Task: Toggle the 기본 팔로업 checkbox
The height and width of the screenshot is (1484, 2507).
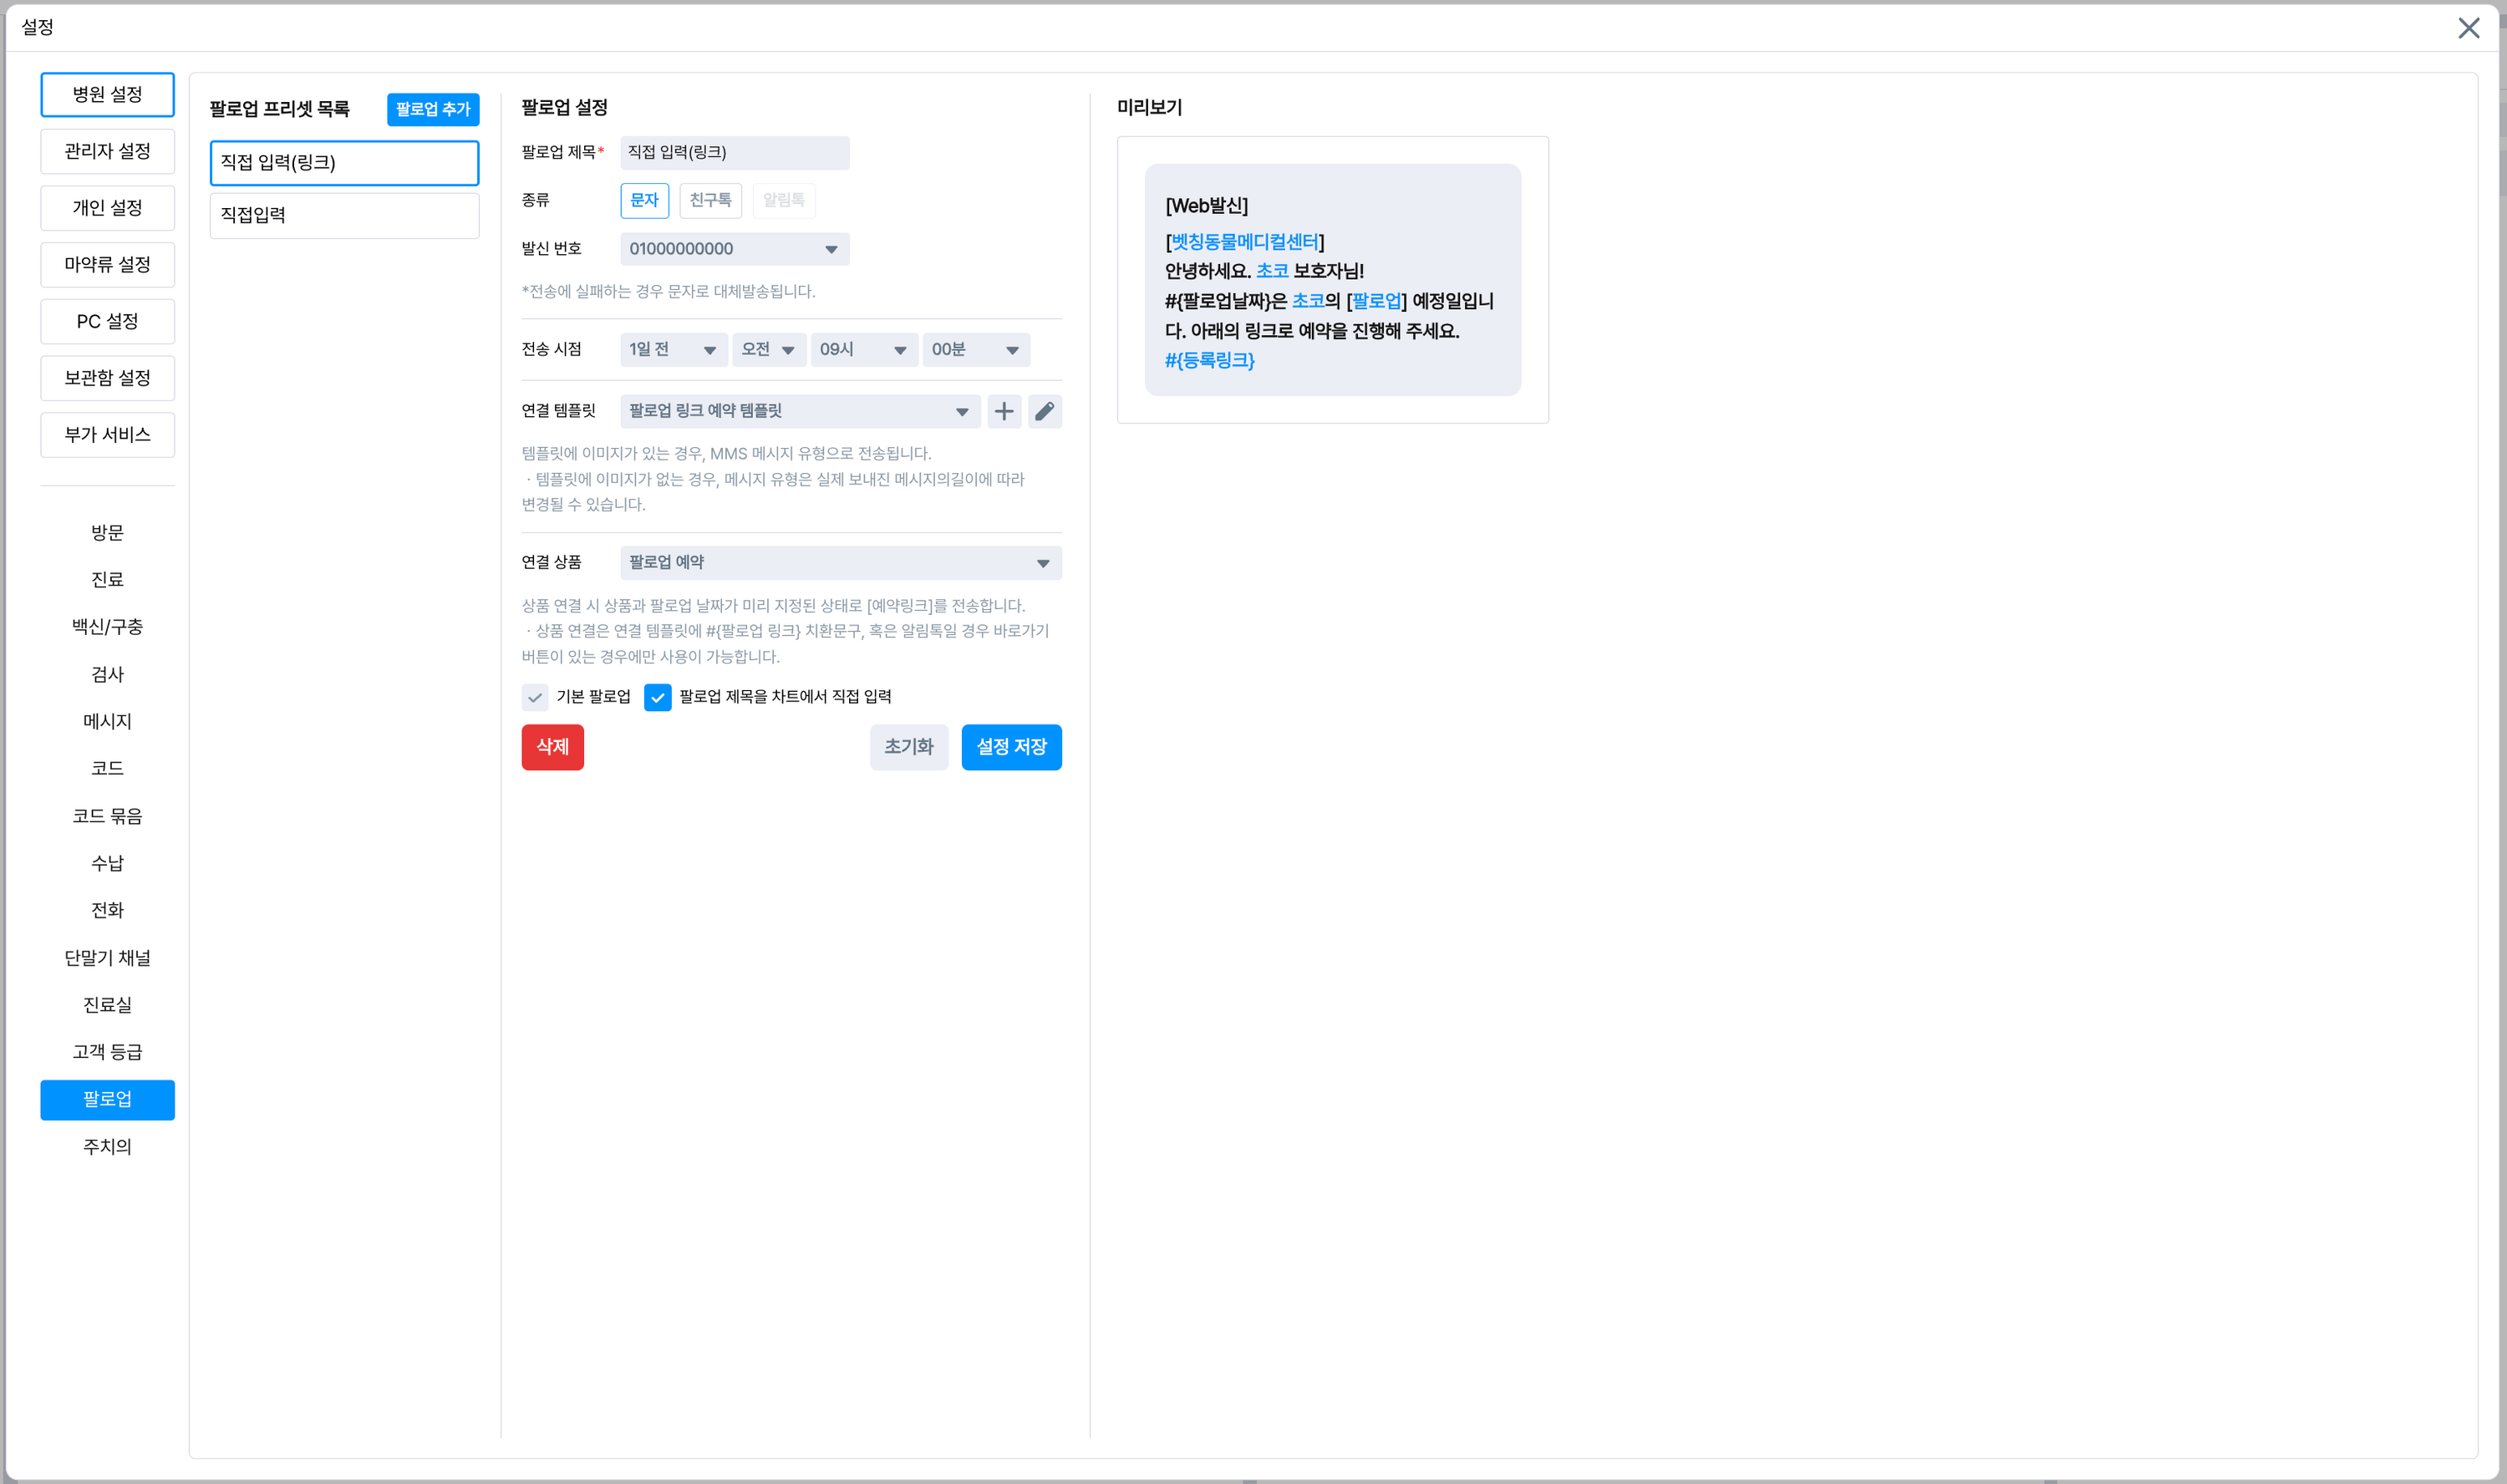Action: (x=535, y=697)
